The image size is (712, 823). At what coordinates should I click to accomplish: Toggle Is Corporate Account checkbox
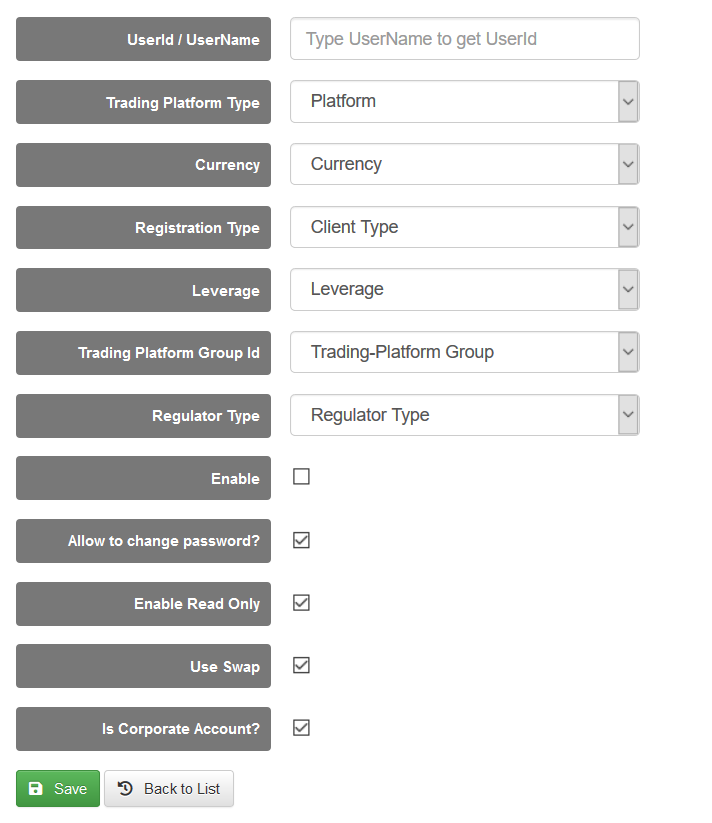[x=301, y=728]
